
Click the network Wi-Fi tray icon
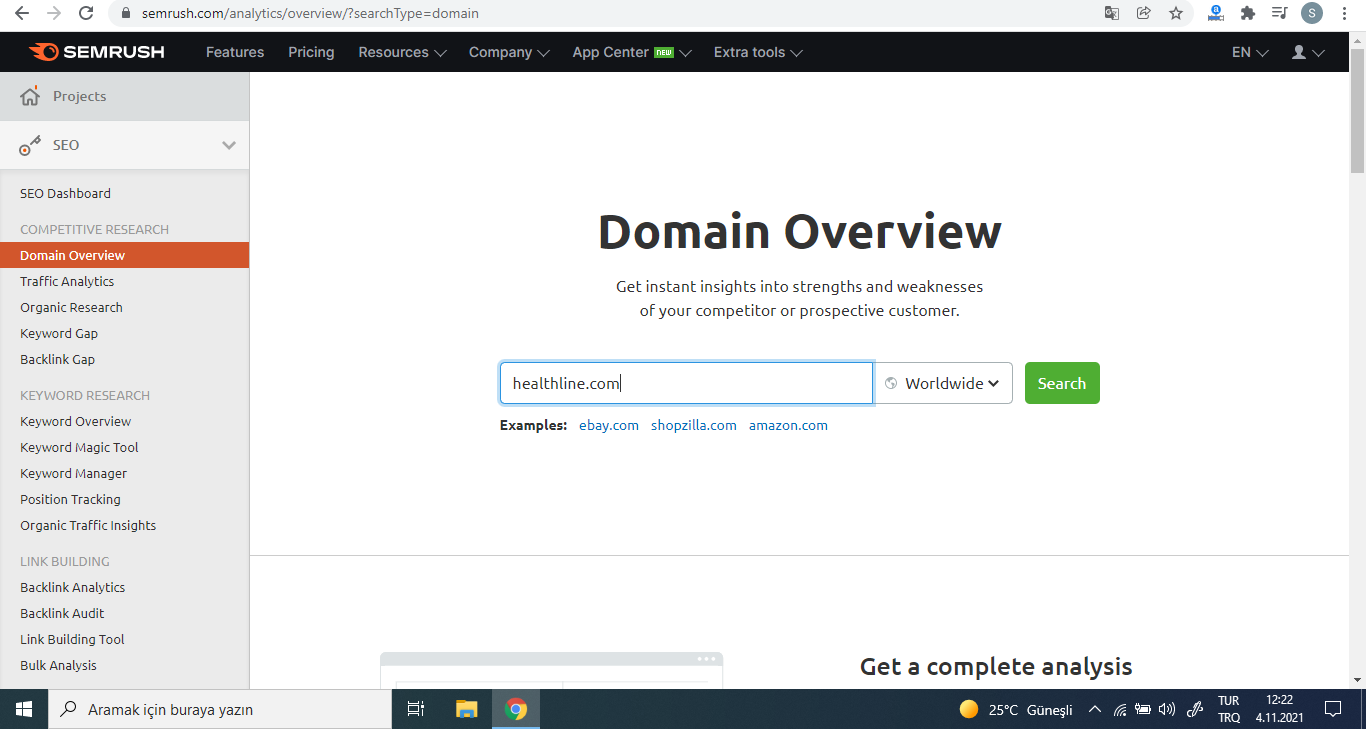[1120, 710]
